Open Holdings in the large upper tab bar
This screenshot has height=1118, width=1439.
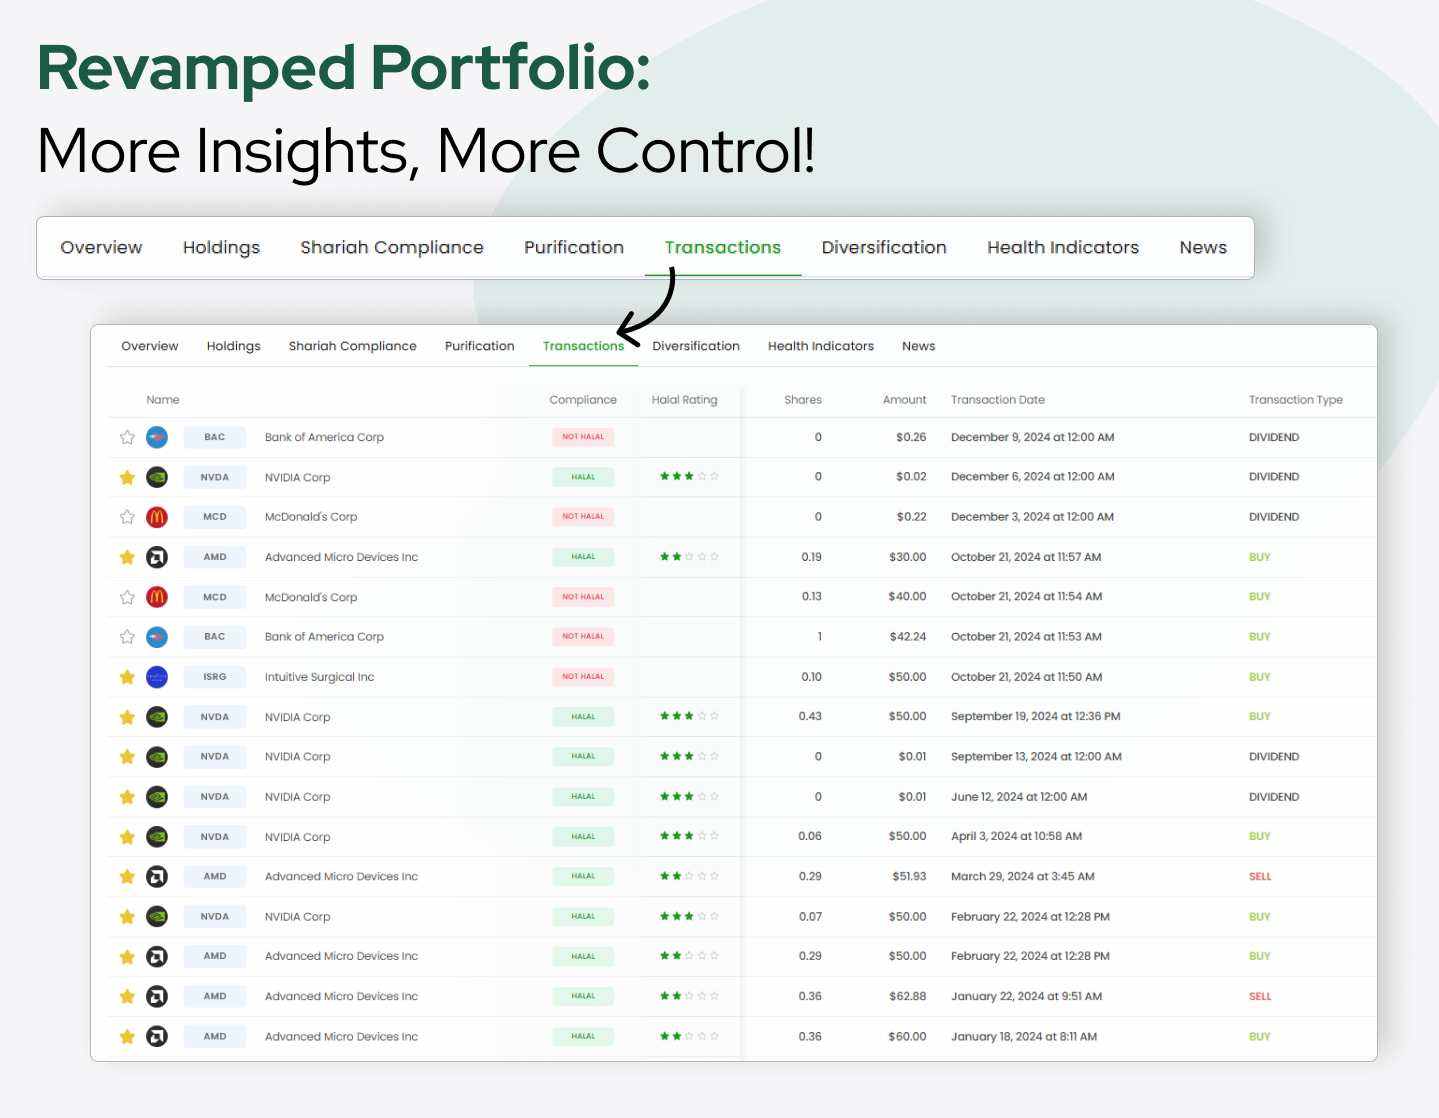click(221, 247)
